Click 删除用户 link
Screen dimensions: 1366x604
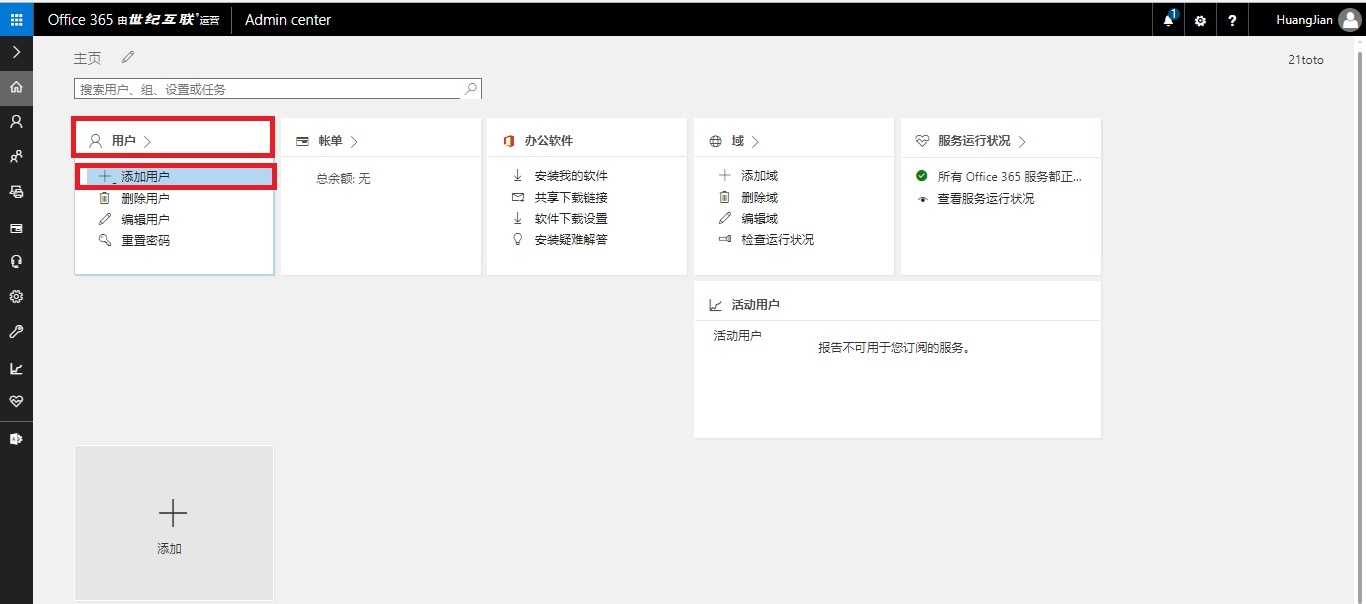coord(145,198)
